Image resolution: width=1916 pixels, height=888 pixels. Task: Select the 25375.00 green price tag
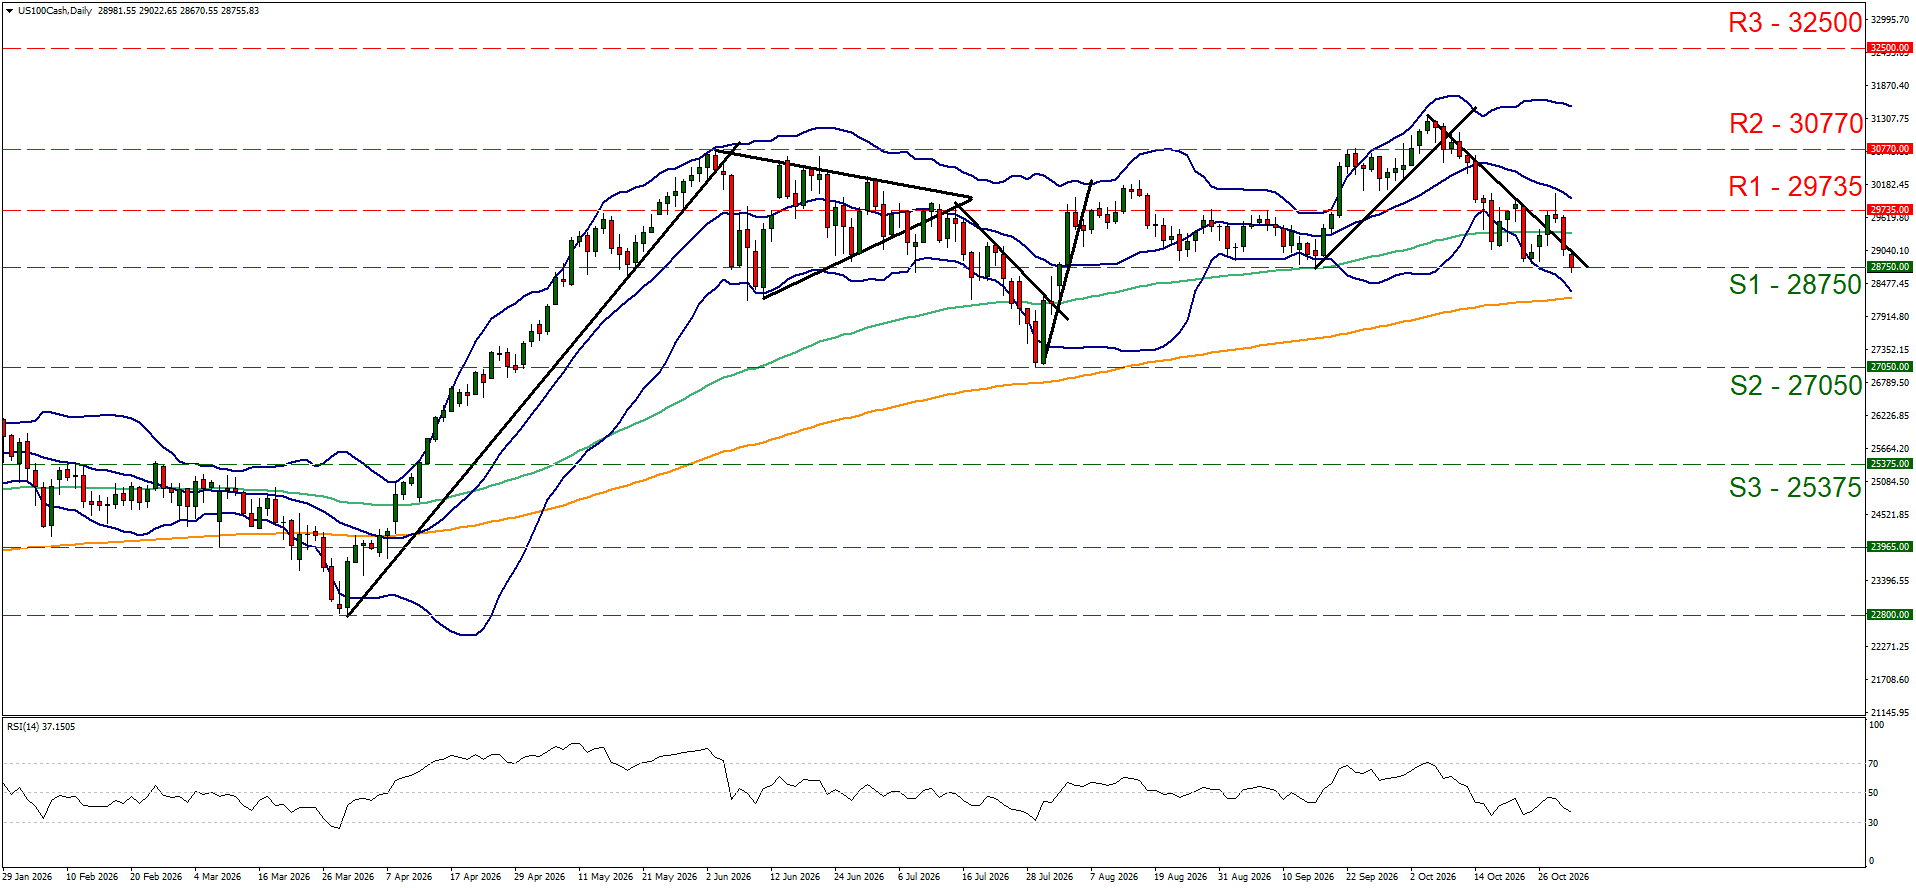(1890, 464)
